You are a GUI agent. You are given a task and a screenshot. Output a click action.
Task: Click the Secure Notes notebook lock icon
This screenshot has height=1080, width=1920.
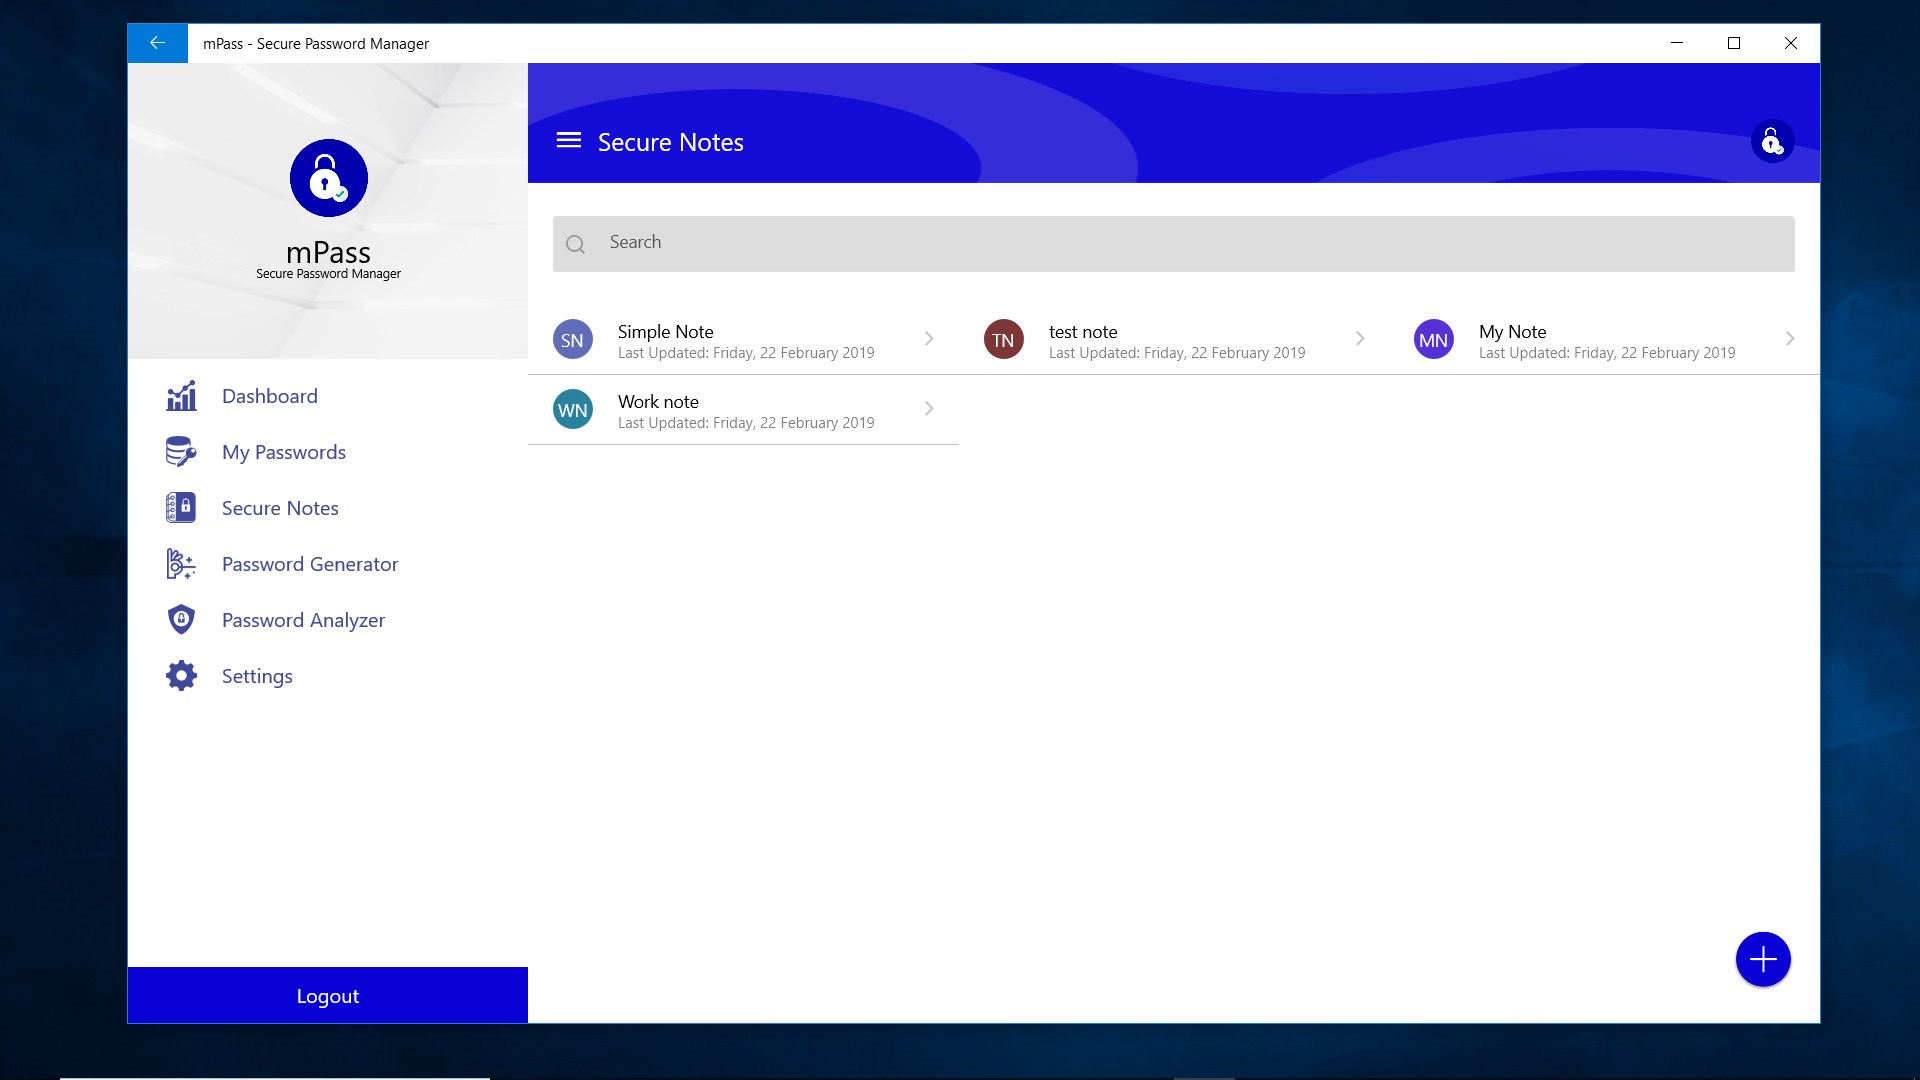181,508
